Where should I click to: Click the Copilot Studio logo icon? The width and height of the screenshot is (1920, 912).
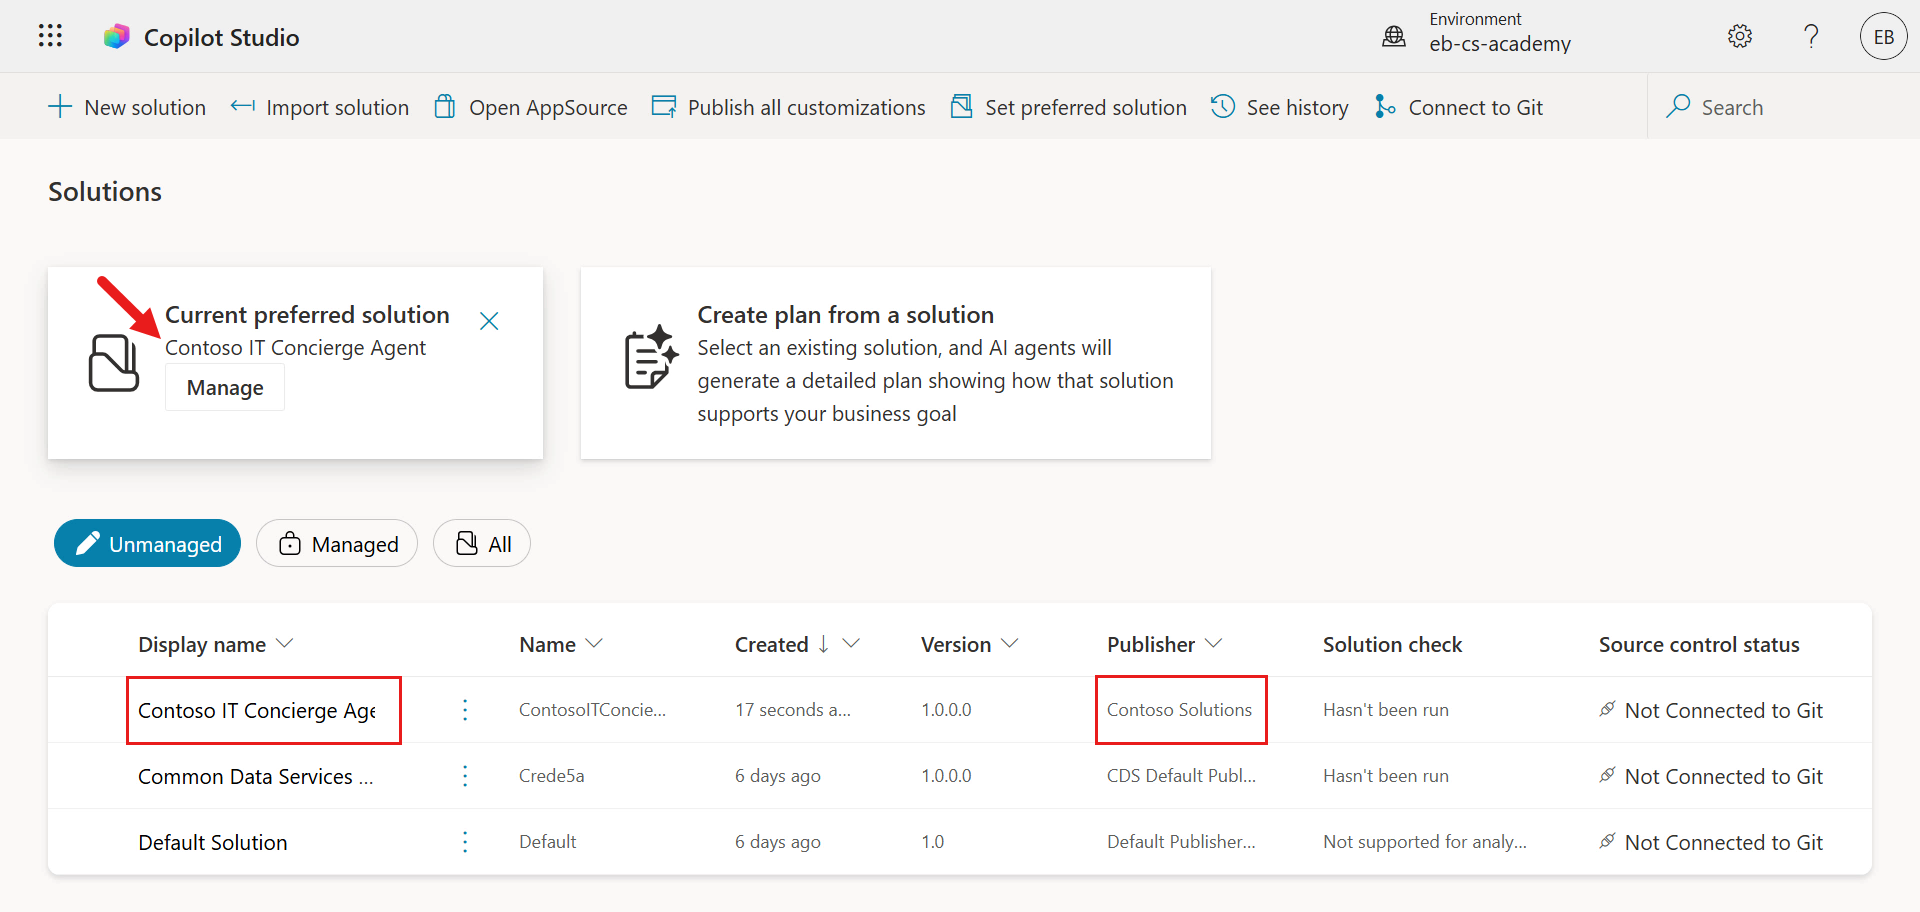pos(117,37)
